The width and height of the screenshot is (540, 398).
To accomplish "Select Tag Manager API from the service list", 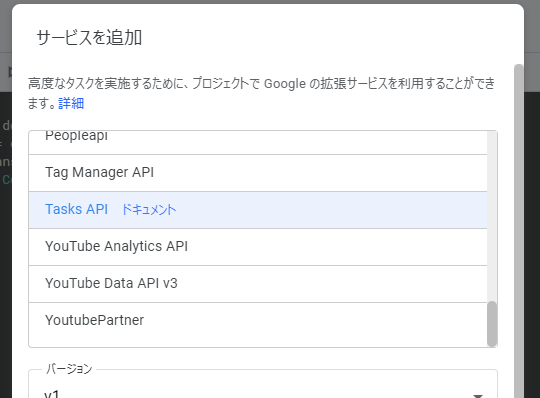I will pos(258,173).
